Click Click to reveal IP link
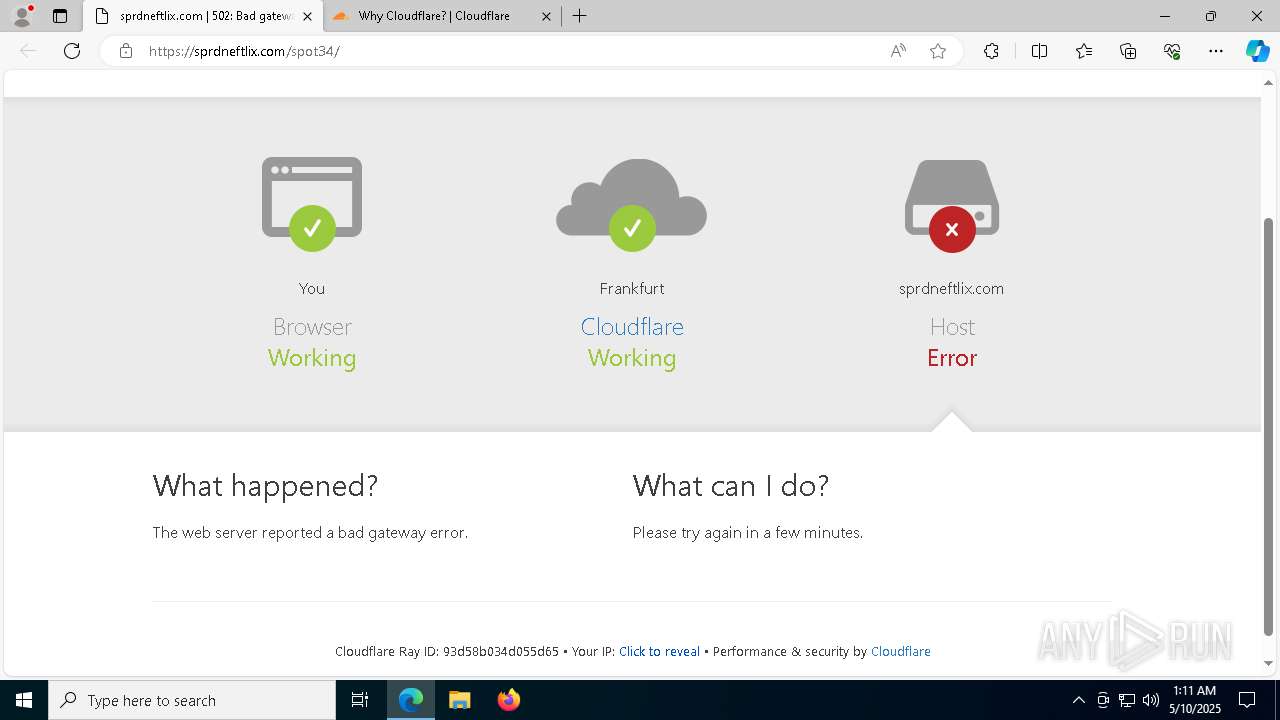Viewport: 1280px width, 720px height. pos(659,651)
